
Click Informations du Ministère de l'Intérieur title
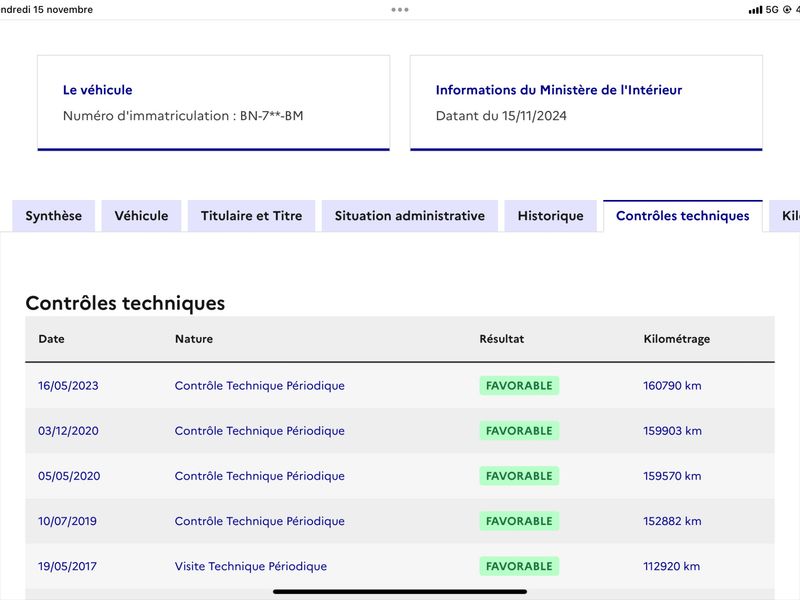pyautogui.click(x=559, y=90)
